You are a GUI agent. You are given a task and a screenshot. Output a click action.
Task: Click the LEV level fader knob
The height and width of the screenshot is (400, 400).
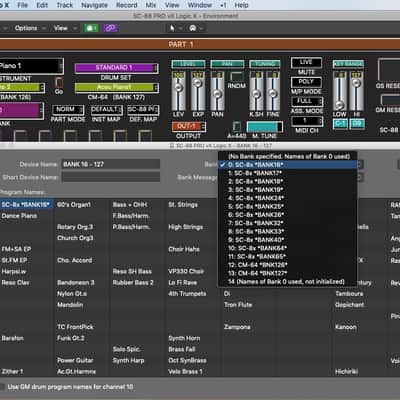pos(179,88)
